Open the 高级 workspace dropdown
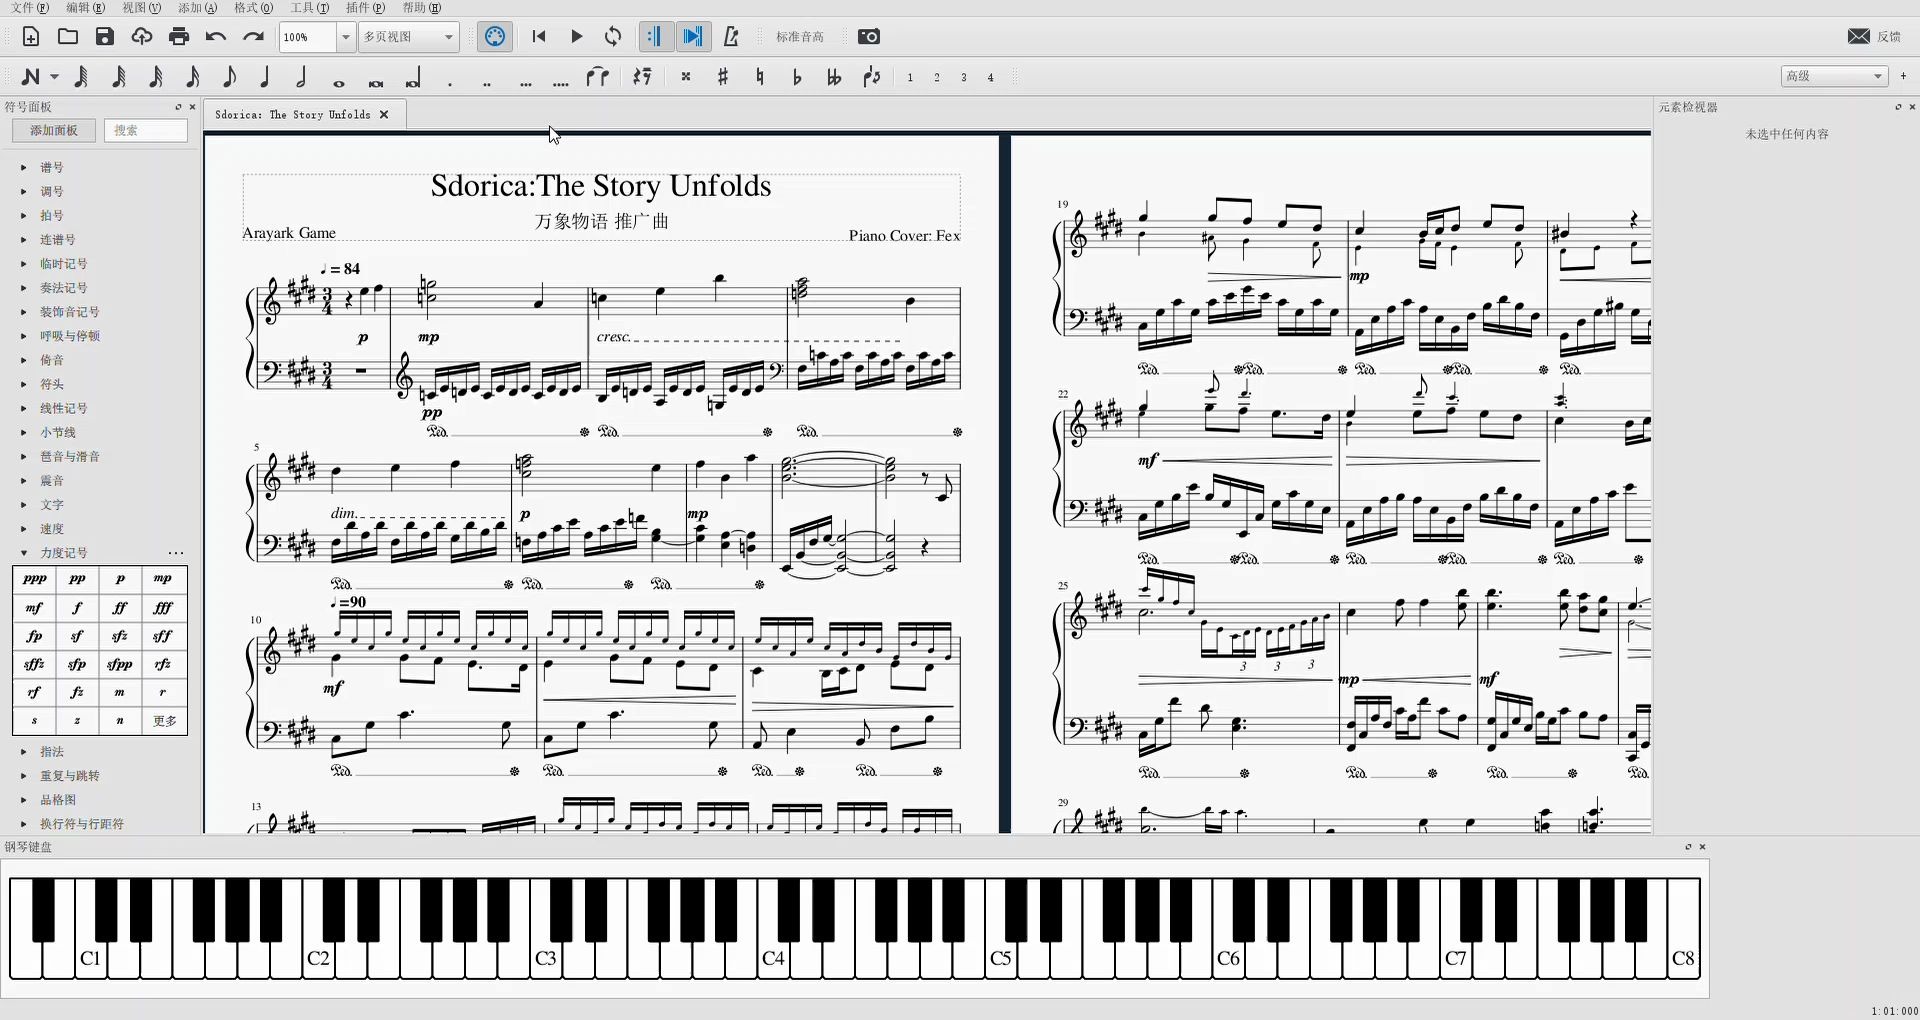This screenshot has height=1020, width=1920. [1834, 76]
